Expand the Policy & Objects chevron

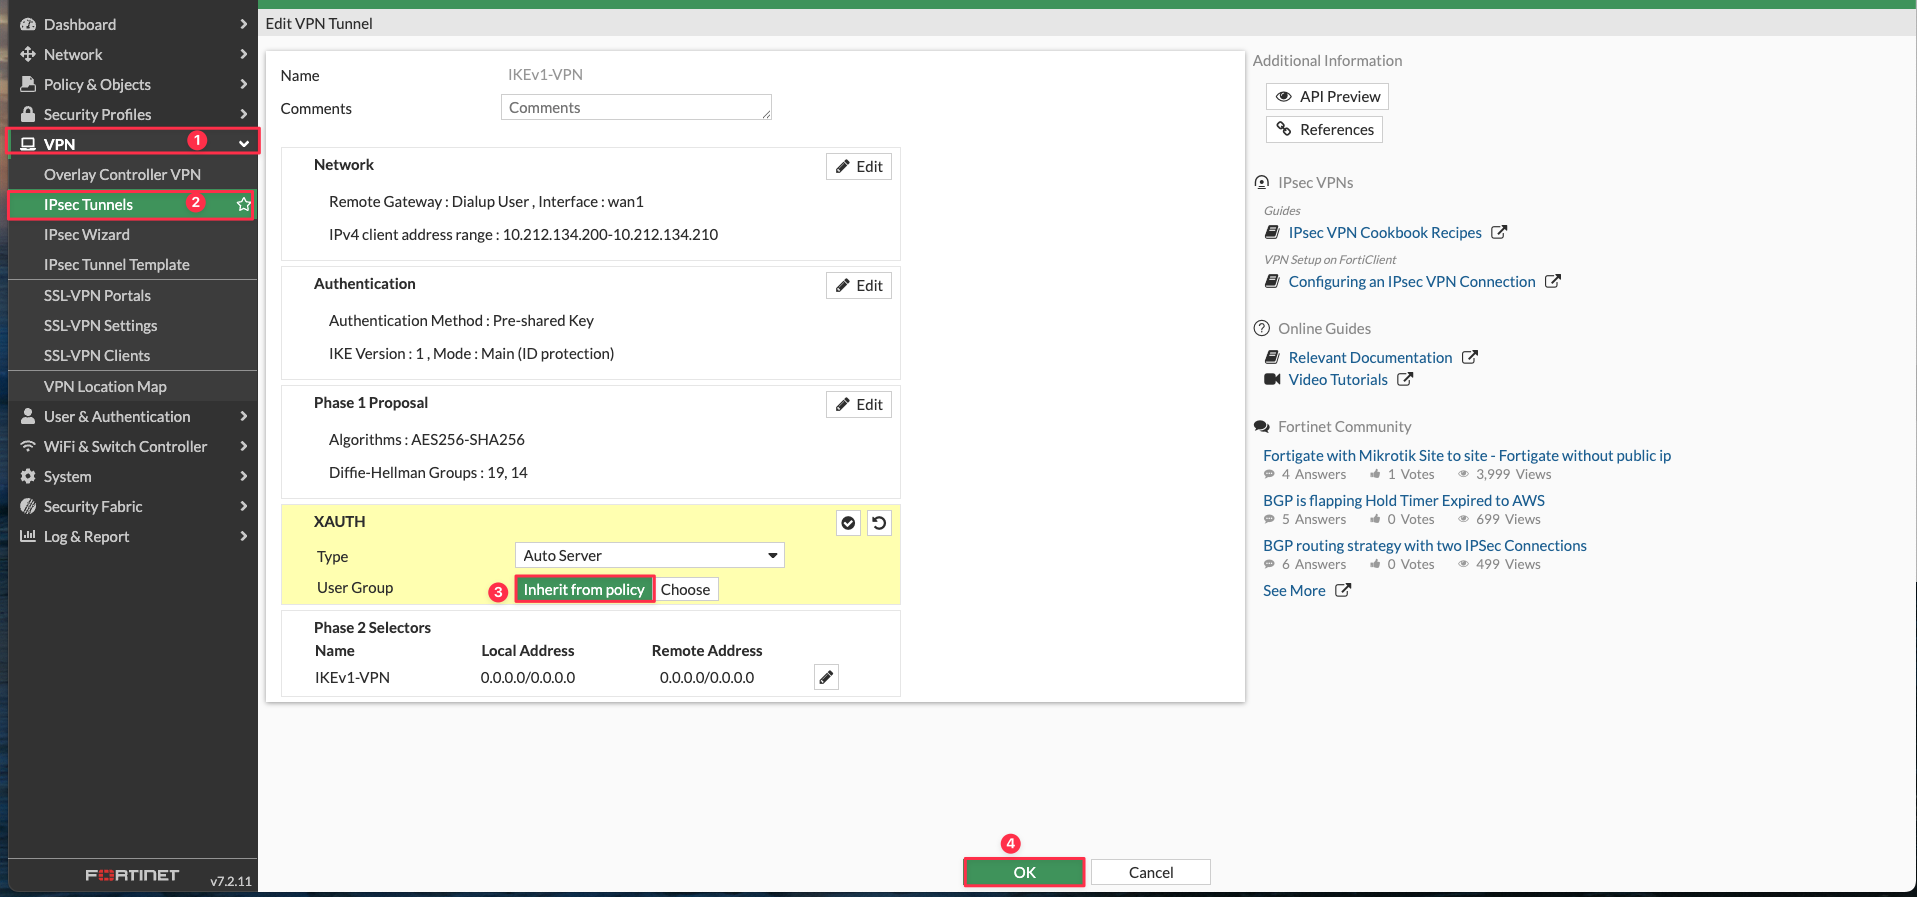[243, 84]
